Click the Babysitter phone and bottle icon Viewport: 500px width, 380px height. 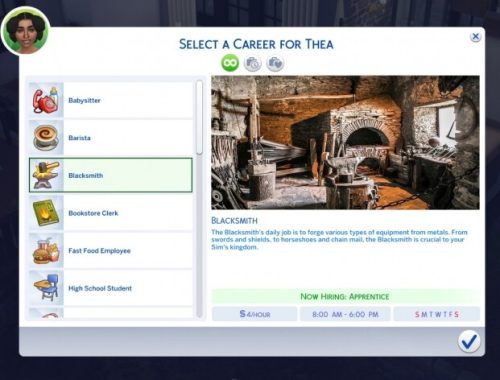tap(46, 100)
